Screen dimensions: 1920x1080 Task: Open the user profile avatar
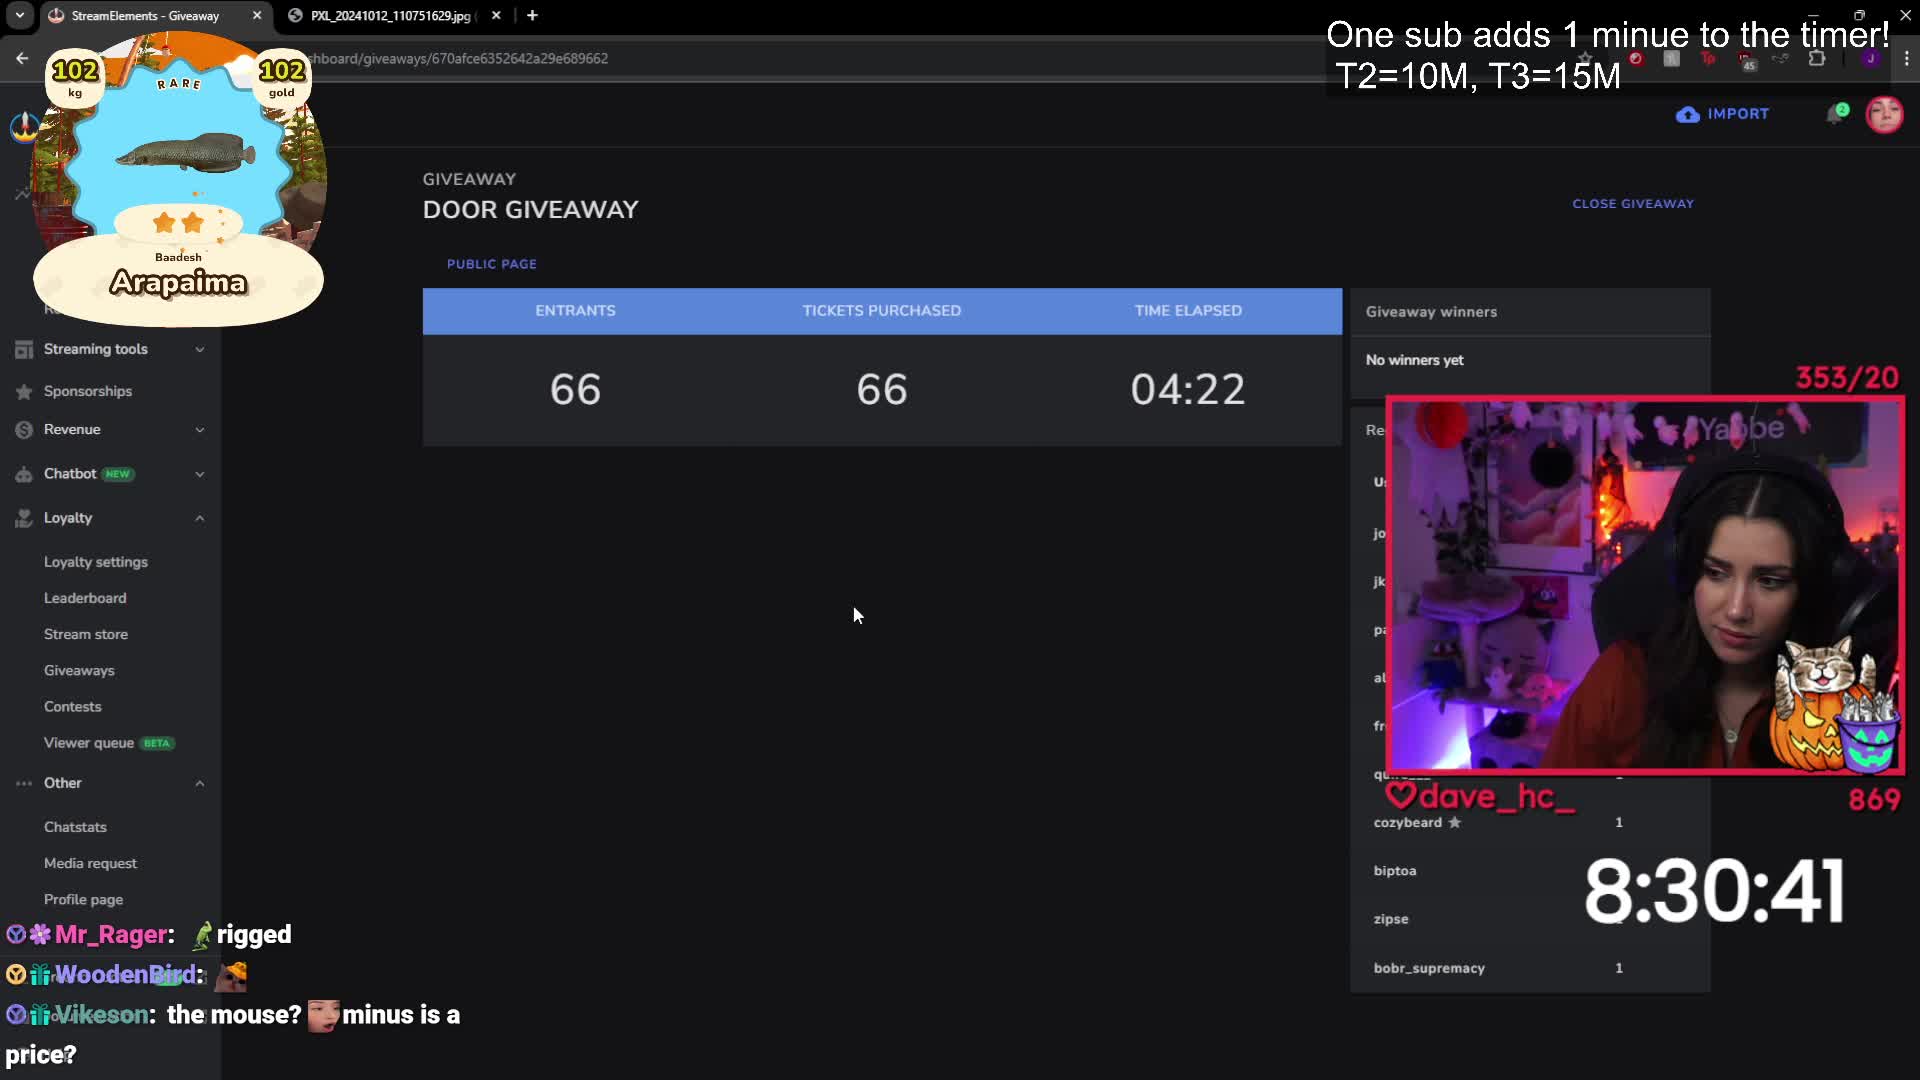point(1884,114)
